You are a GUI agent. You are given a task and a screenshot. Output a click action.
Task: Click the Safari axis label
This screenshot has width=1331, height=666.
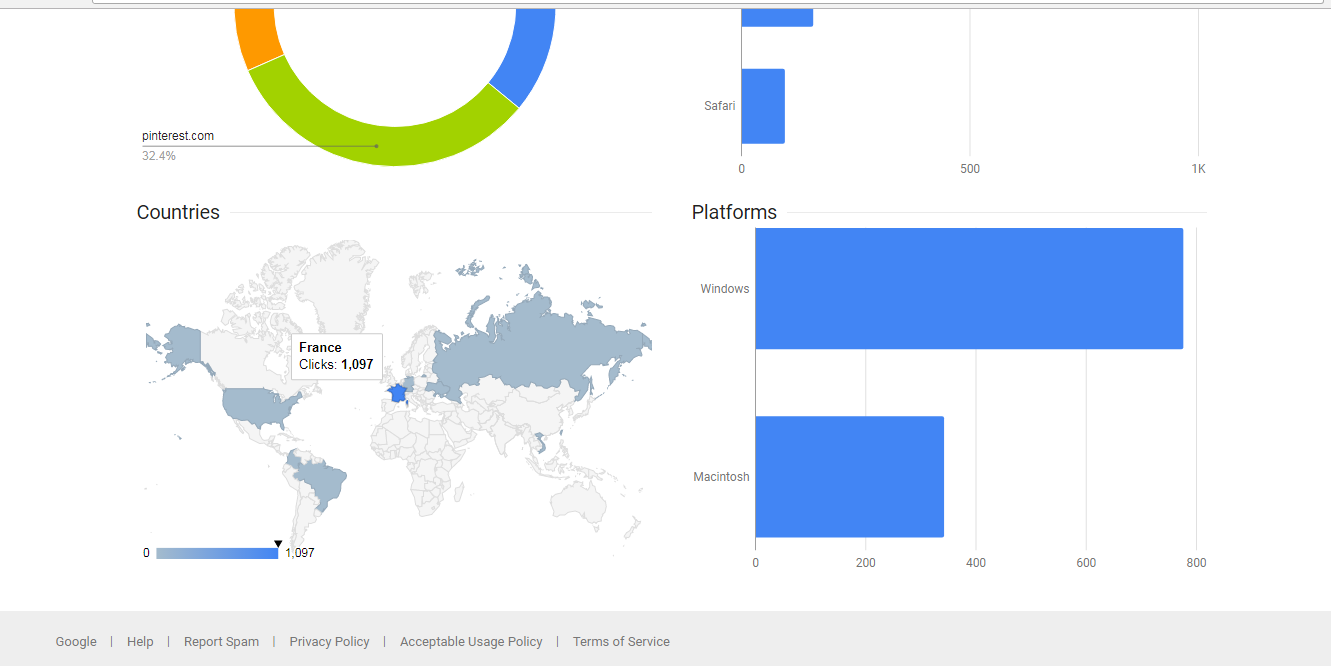pyautogui.click(x=720, y=106)
